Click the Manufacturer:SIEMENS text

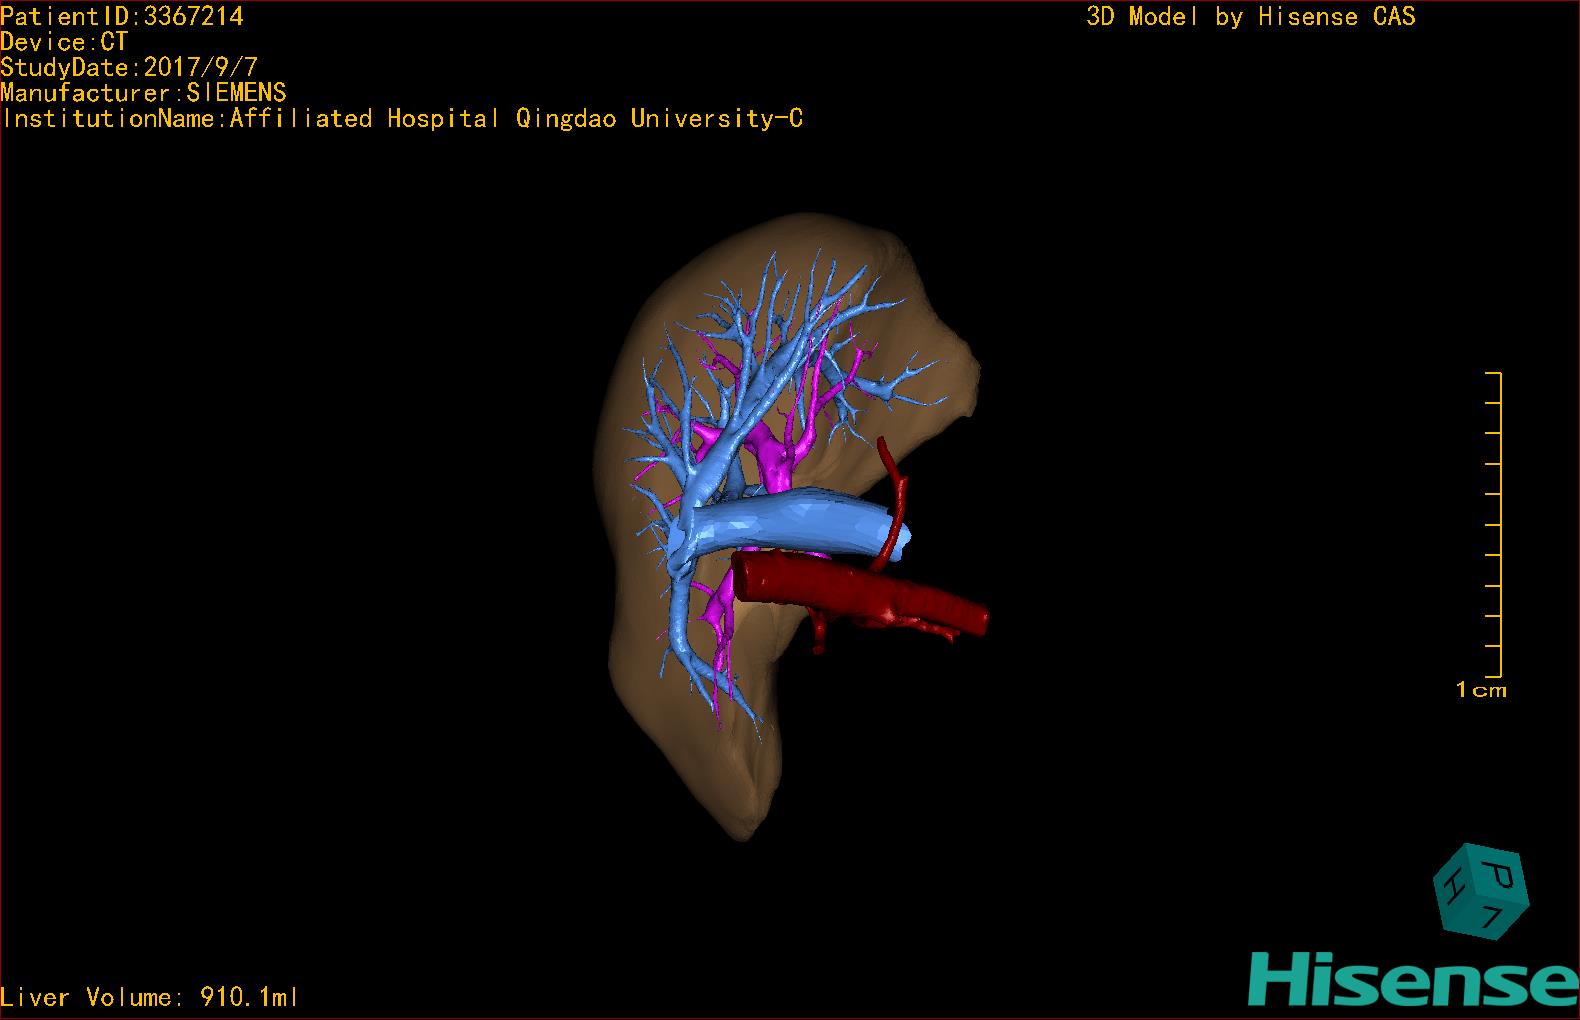pos(143,93)
